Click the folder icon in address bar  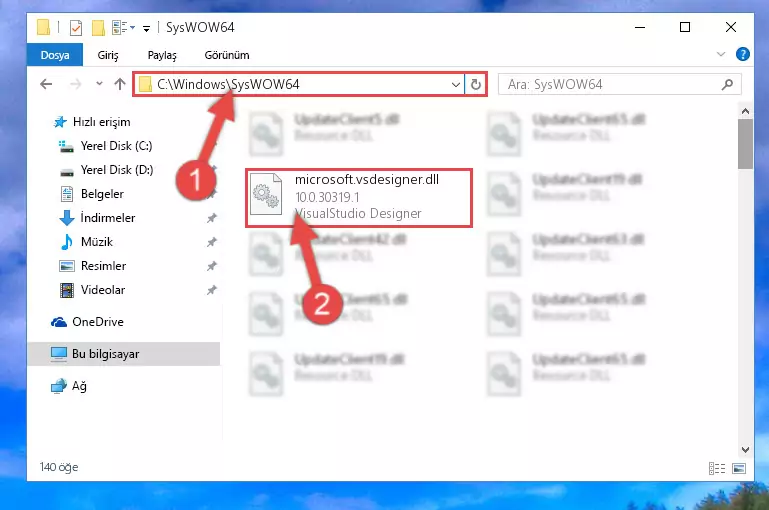145,84
